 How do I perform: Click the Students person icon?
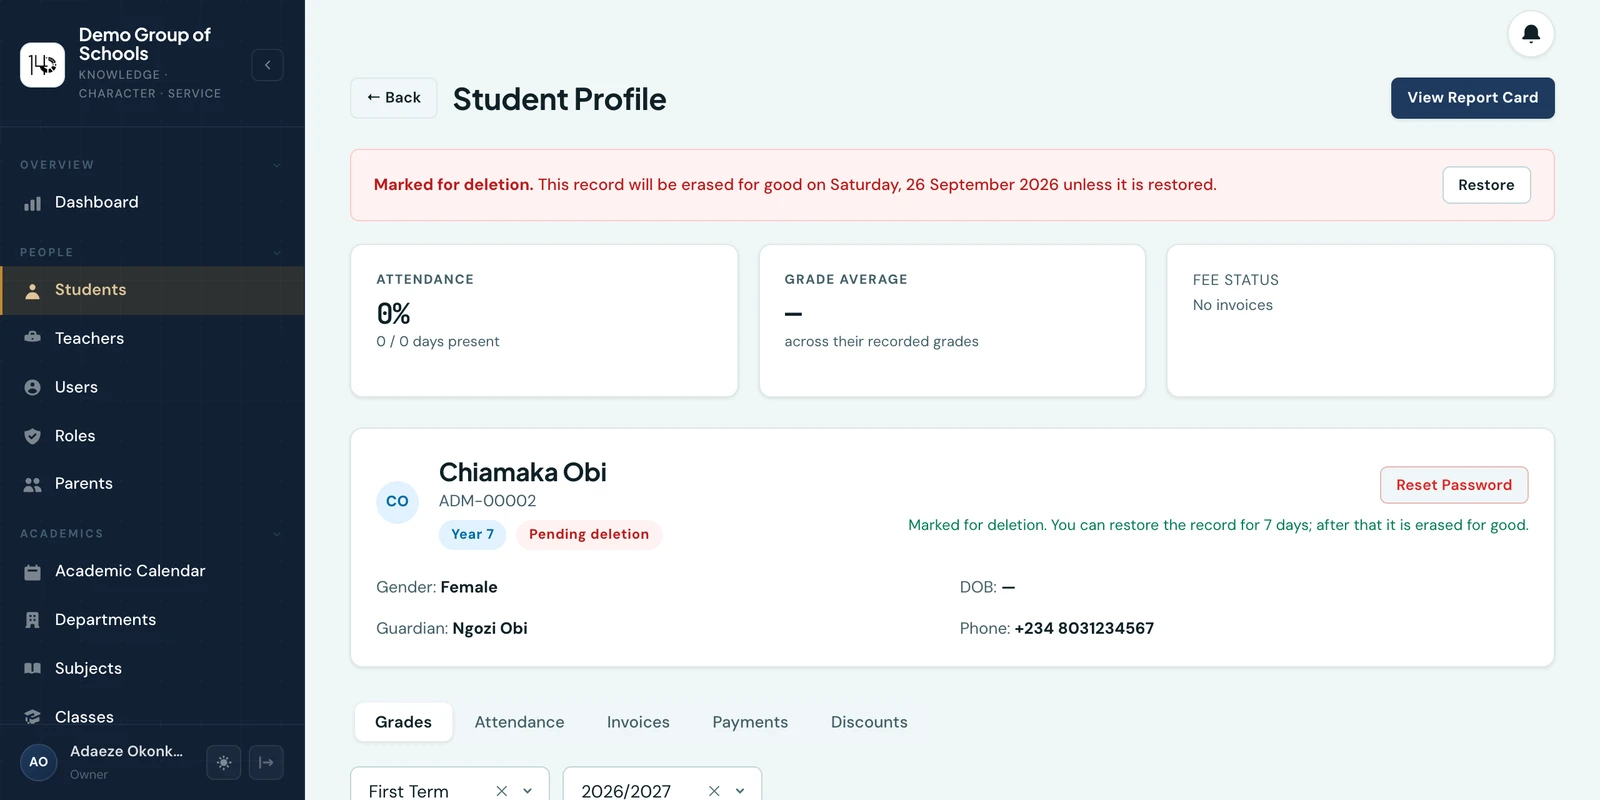click(33, 291)
